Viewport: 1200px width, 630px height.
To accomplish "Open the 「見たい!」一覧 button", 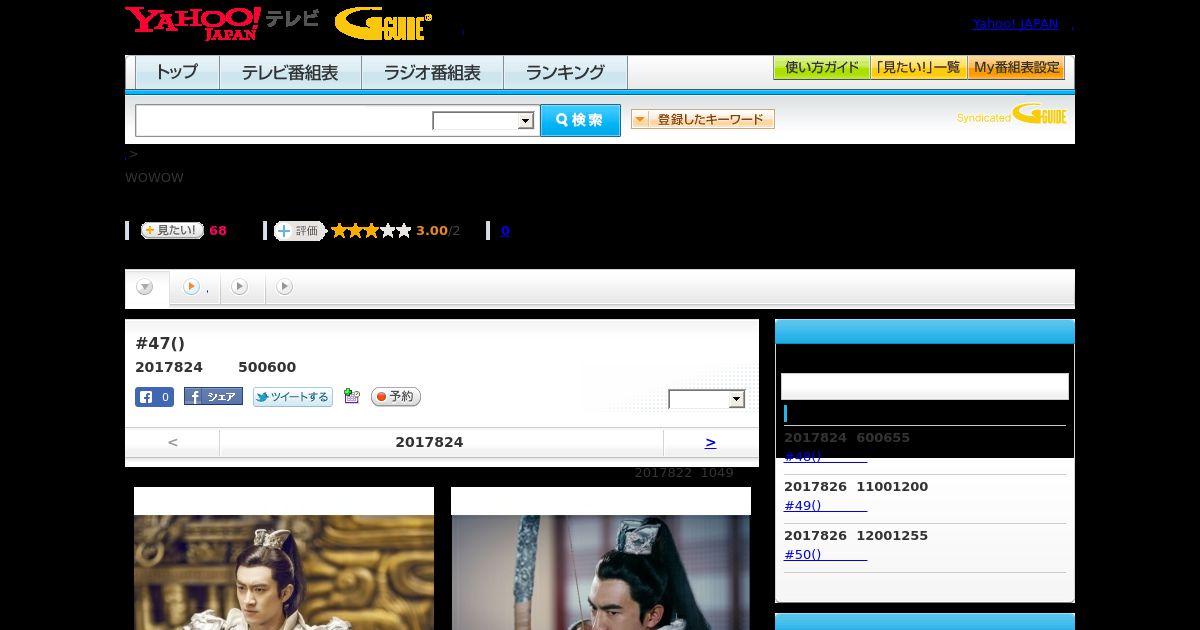I will (919, 68).
